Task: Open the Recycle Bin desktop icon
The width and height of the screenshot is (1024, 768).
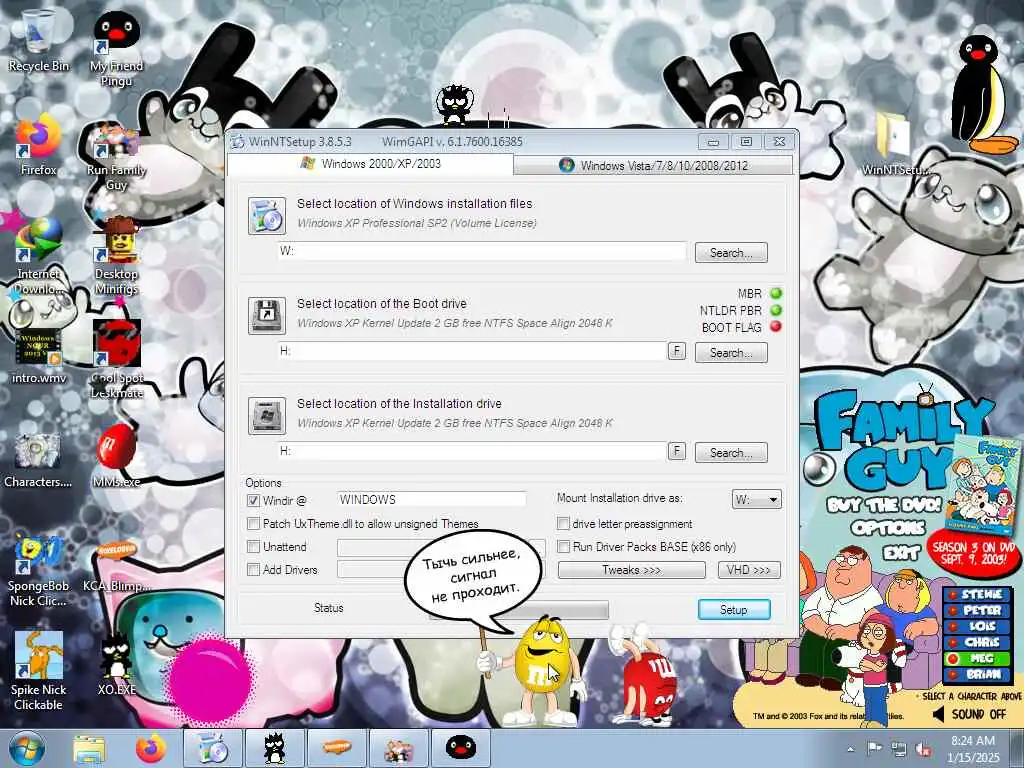Action: pos(38,40)
